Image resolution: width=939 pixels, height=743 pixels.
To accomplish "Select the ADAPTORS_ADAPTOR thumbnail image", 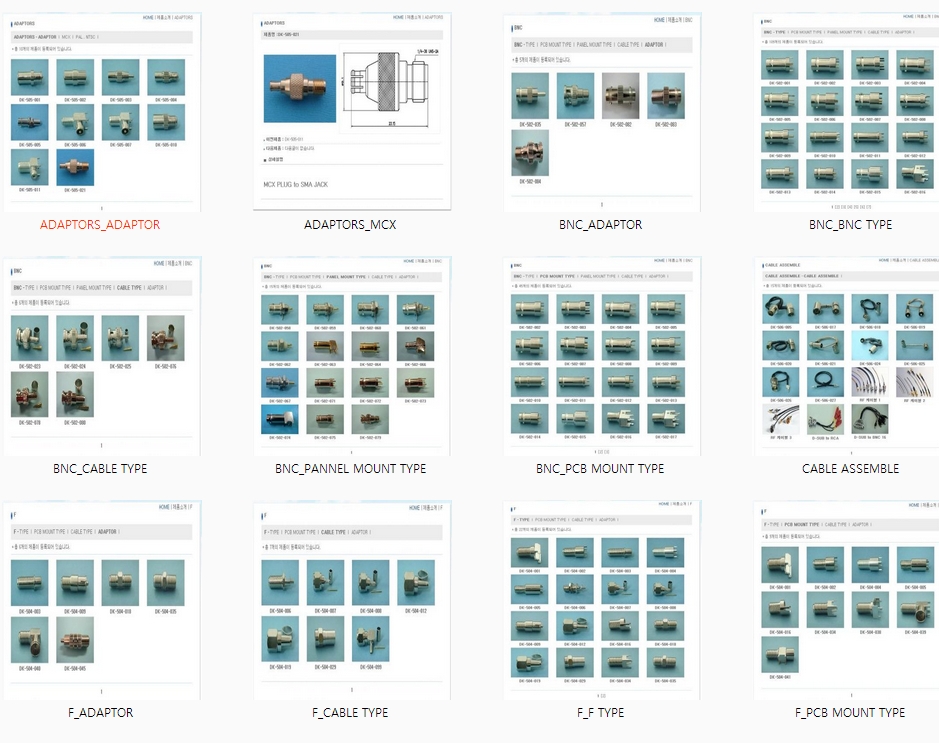I will point(100,112).
